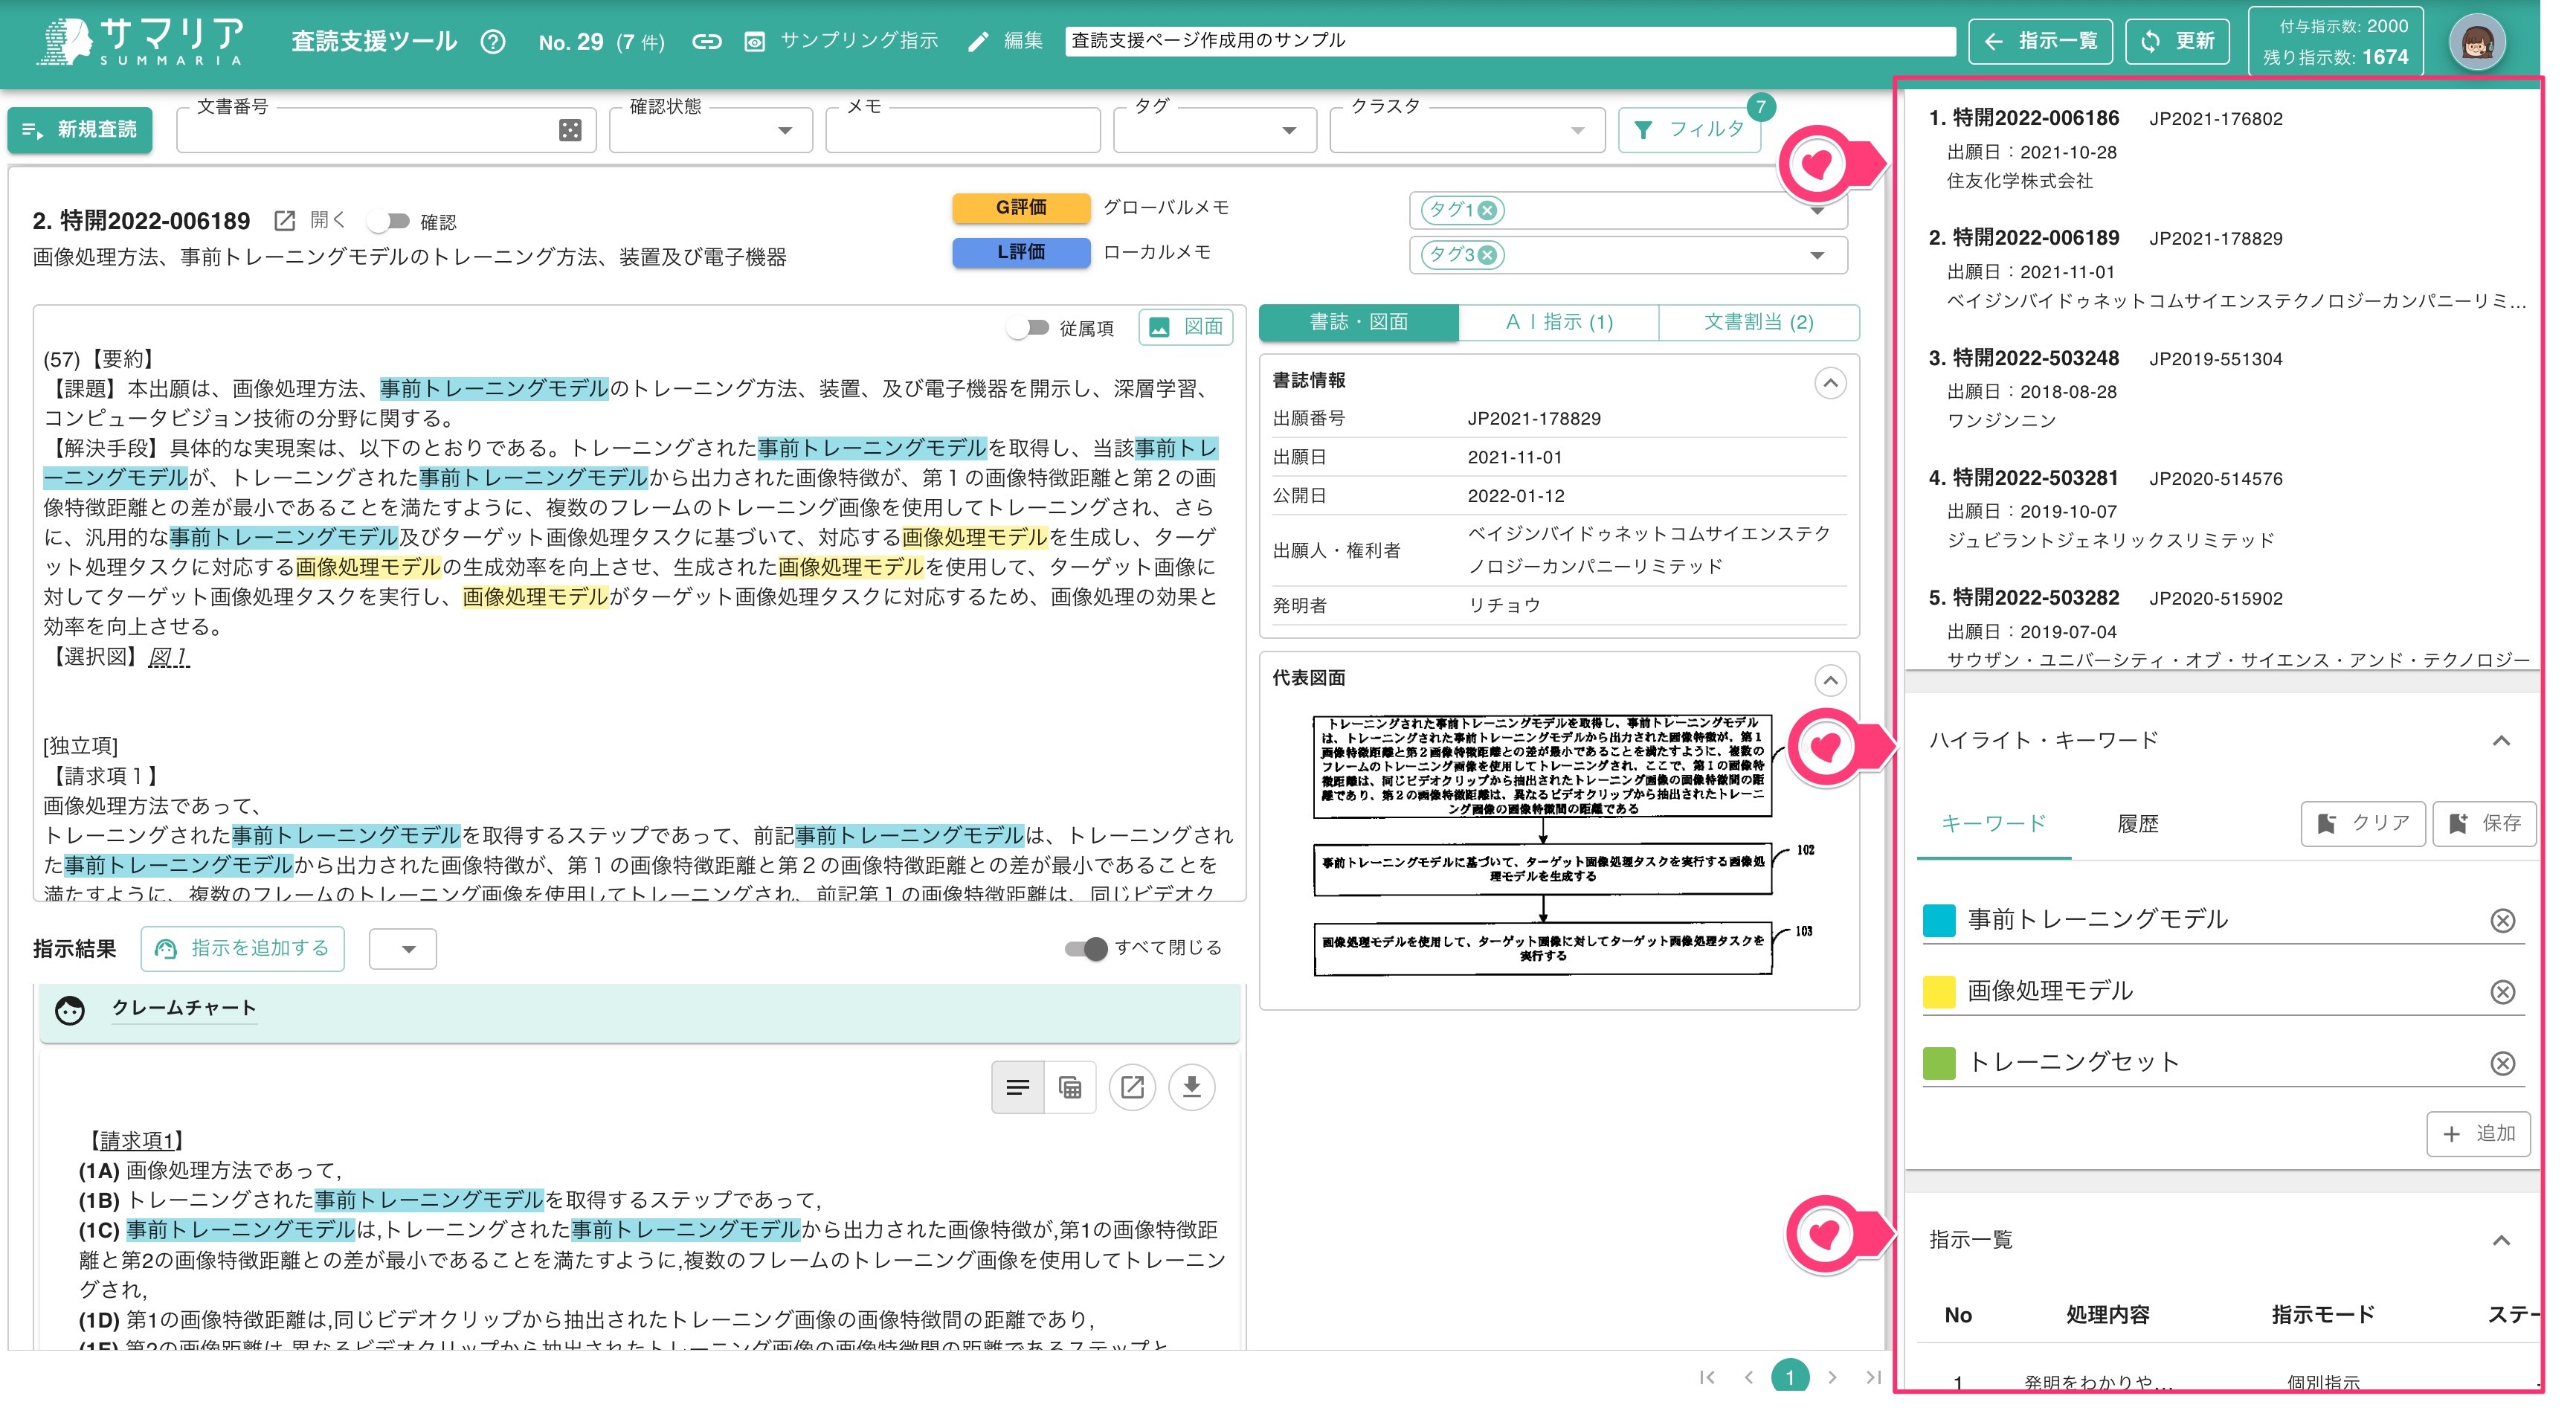2576x1425 pixels.
Task: Open the クラスタ dropdown
Action: pos(1577,129)
